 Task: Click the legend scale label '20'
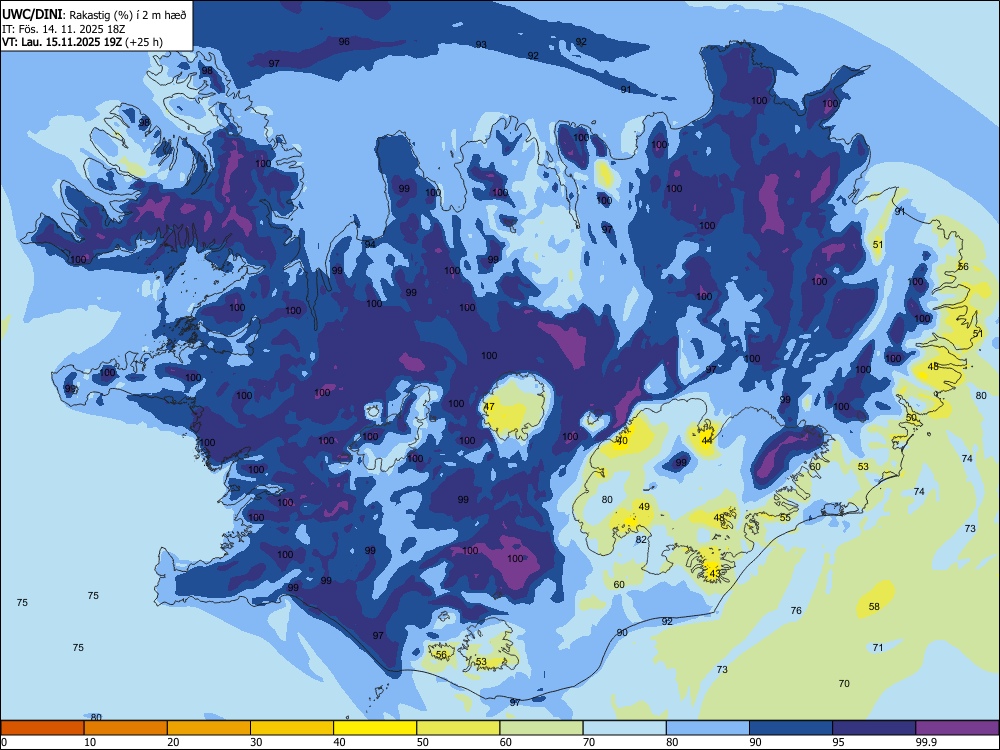(173, 742)
